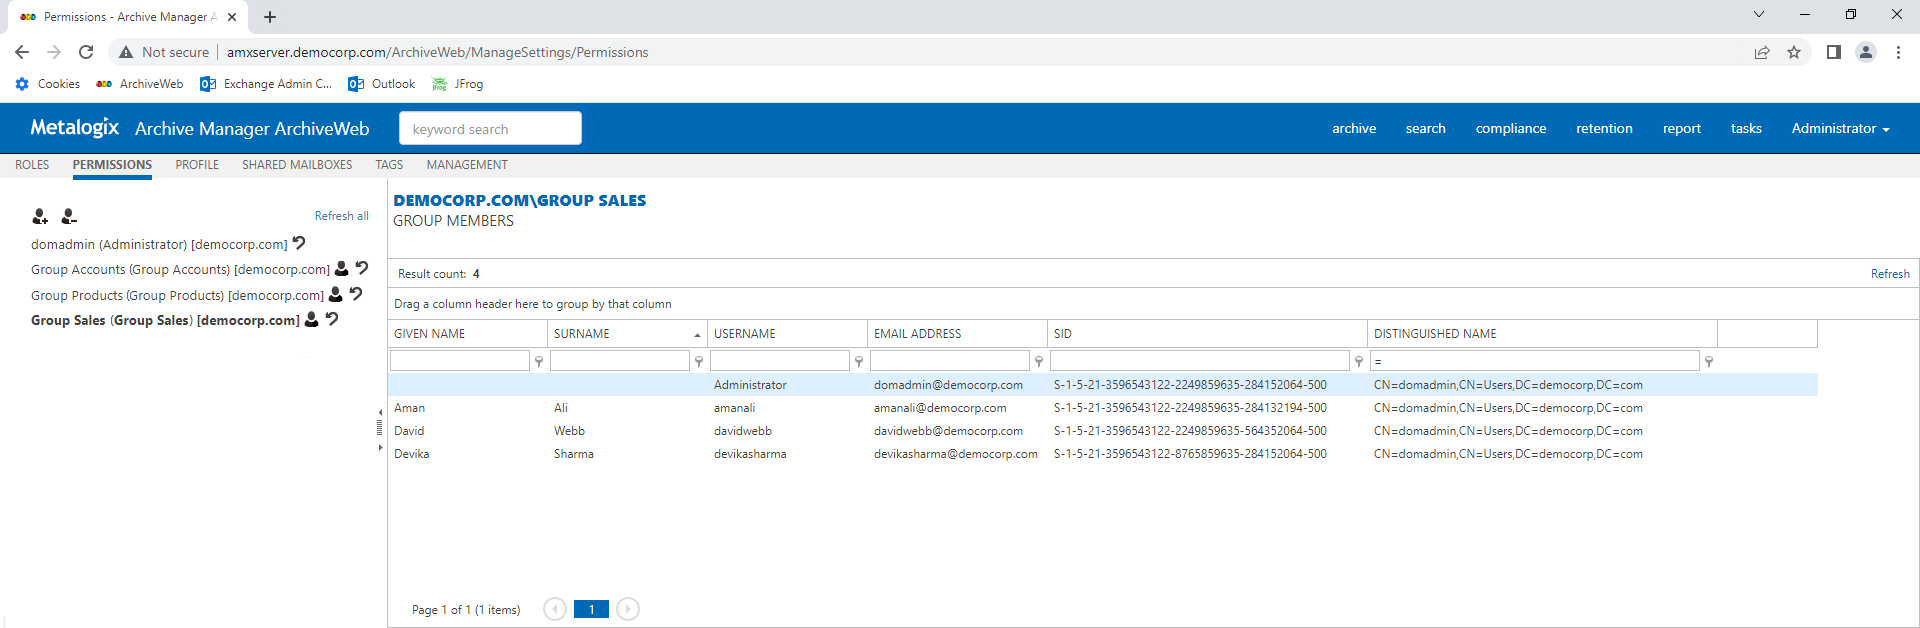1920x628 pixels.
Task: Click the Refresh all link
Action: tap(341, 216)
